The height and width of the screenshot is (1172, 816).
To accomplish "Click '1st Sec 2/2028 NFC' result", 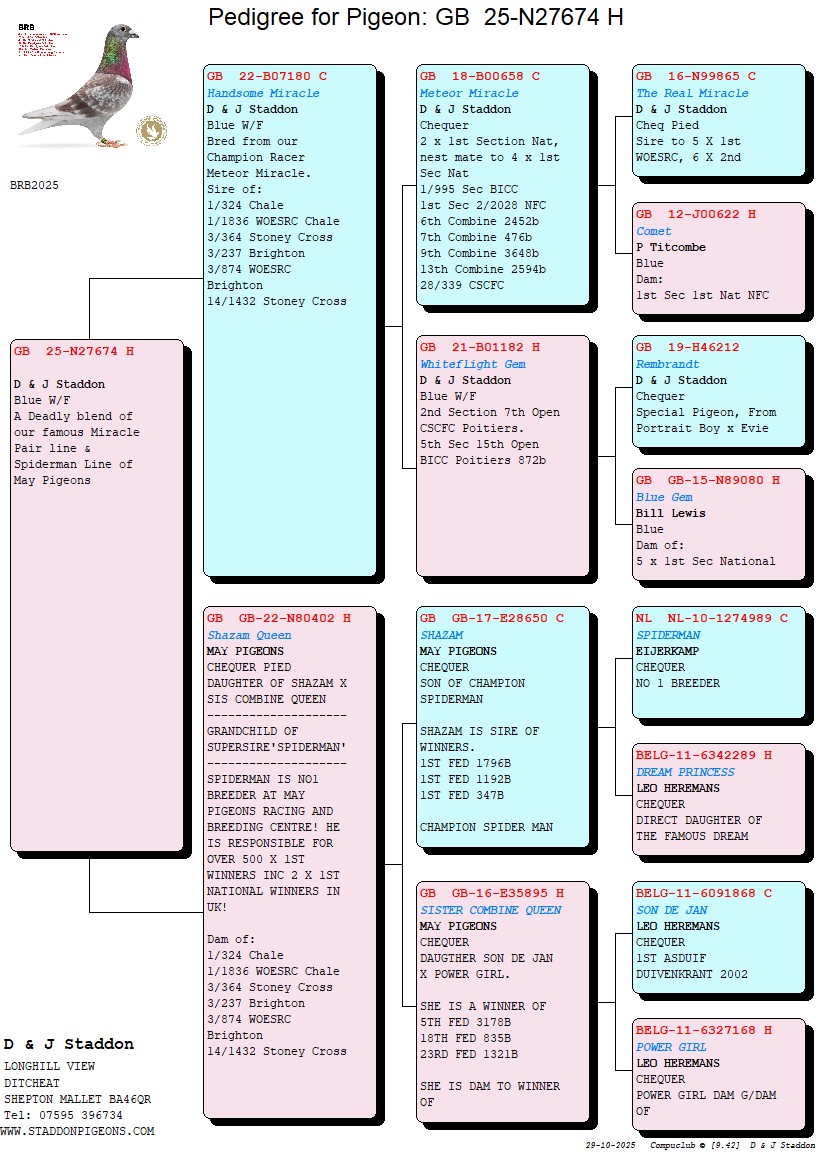I will [483, 206].
